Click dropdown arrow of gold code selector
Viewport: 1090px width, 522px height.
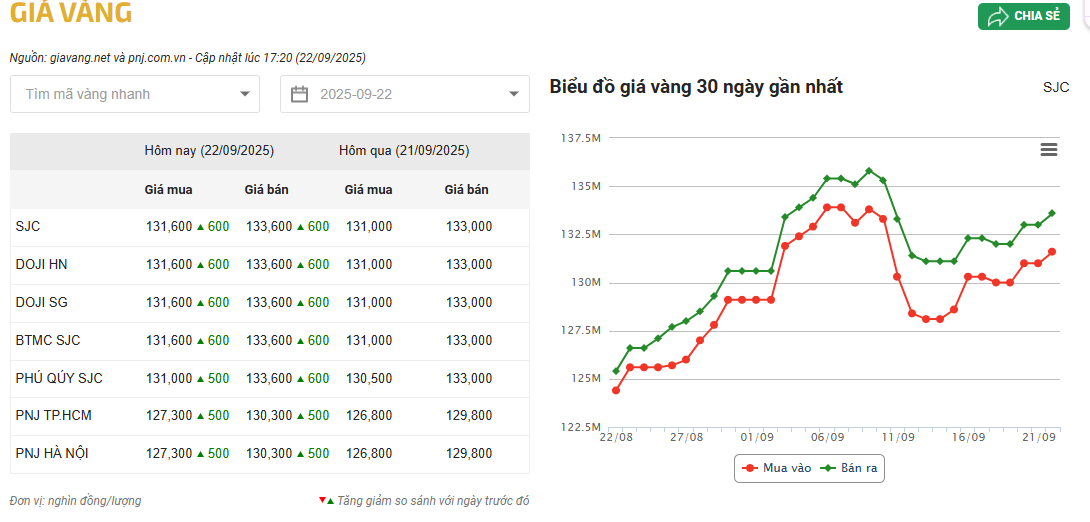(245, 94)
